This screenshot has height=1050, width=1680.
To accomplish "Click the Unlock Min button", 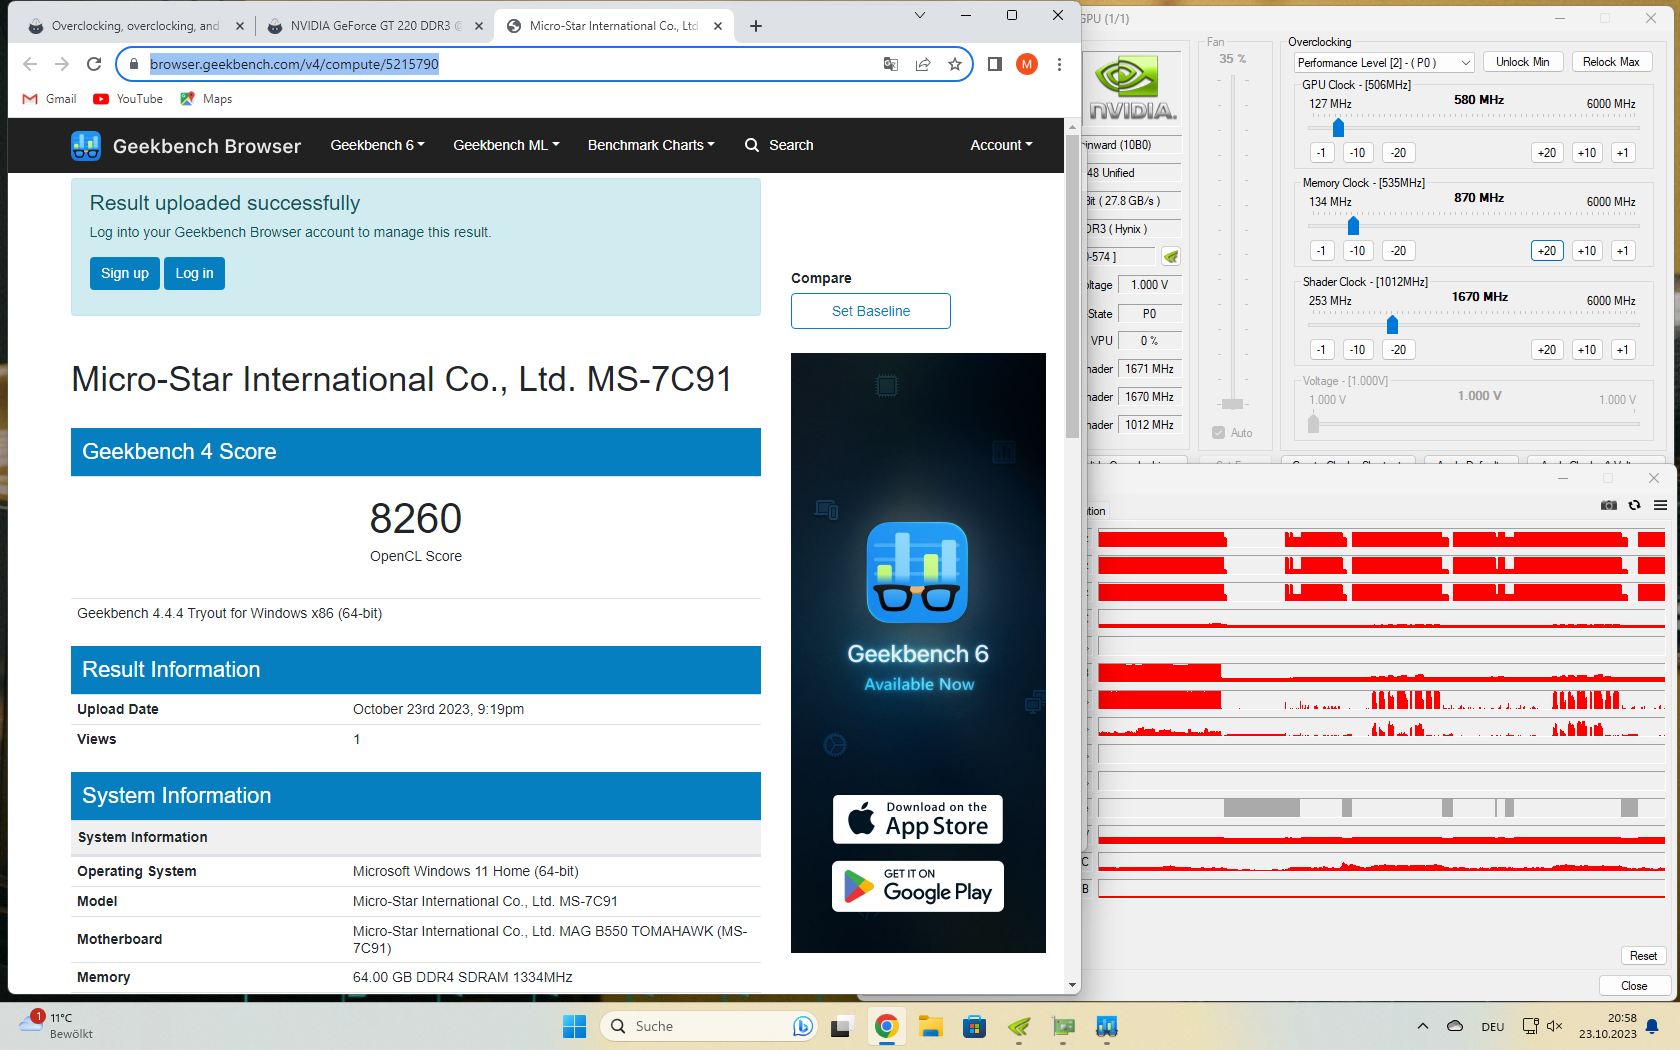I will point(1522,62).
